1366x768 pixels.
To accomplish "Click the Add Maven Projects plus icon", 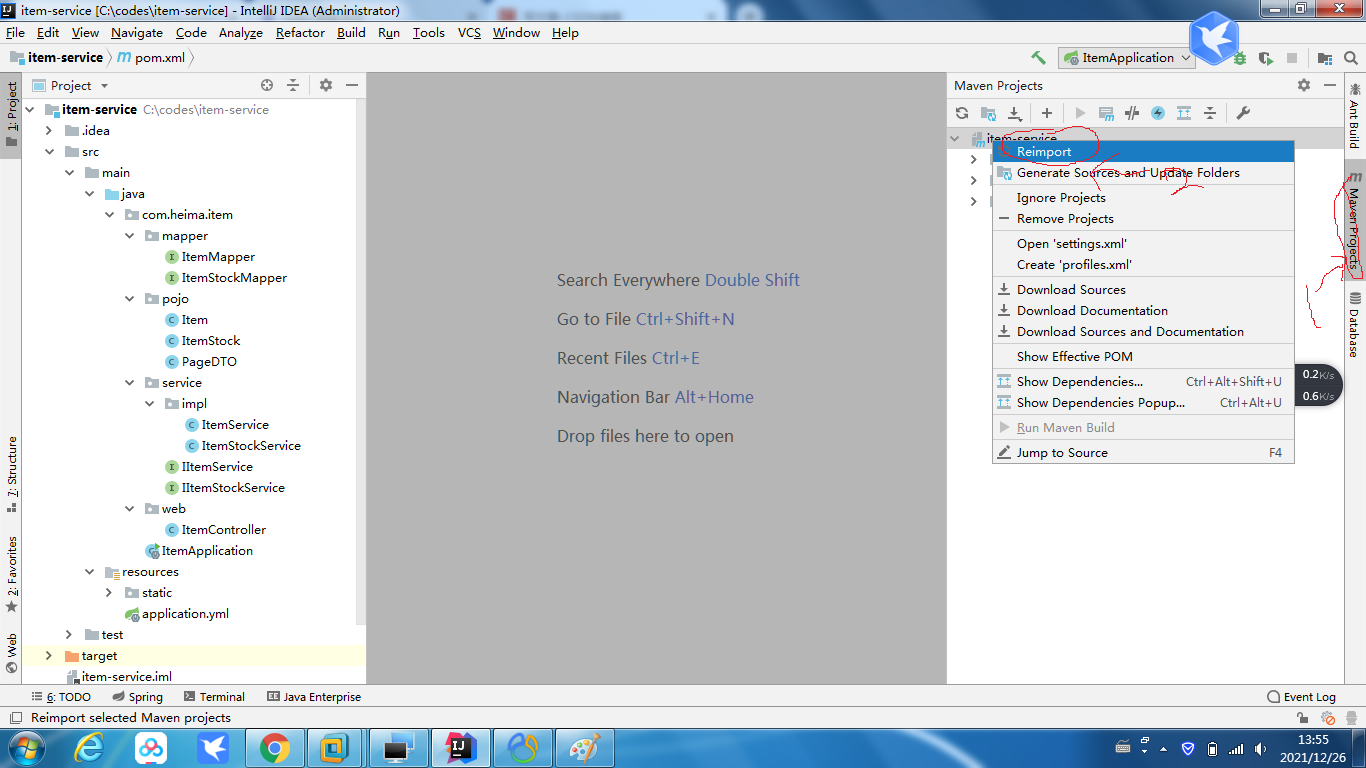I will coord(1047,113).
